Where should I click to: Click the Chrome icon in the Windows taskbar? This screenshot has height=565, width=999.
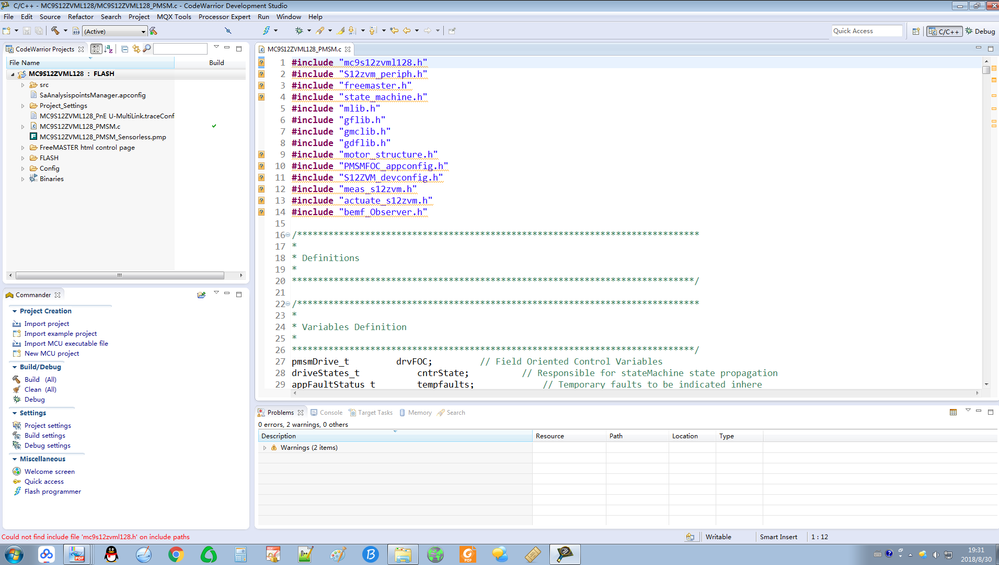coord(176,554)
